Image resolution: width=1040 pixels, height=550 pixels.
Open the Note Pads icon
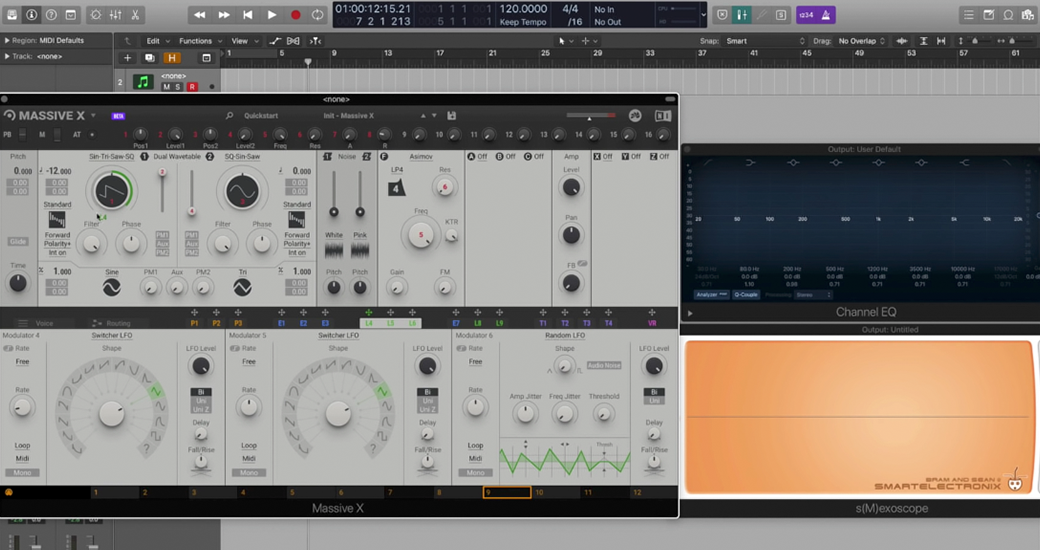[x=989, y=15]
